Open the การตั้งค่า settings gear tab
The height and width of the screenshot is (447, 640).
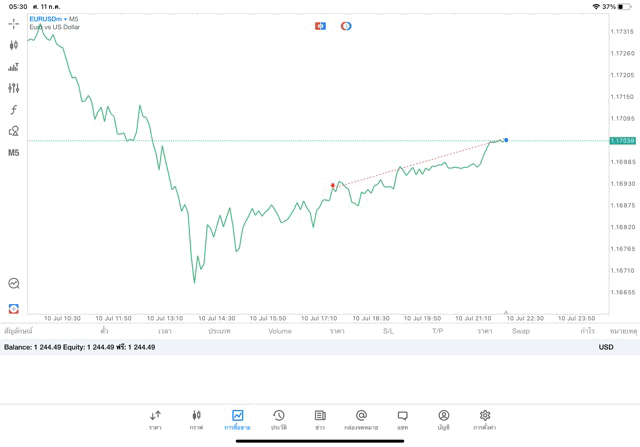[x=485, y=419]
